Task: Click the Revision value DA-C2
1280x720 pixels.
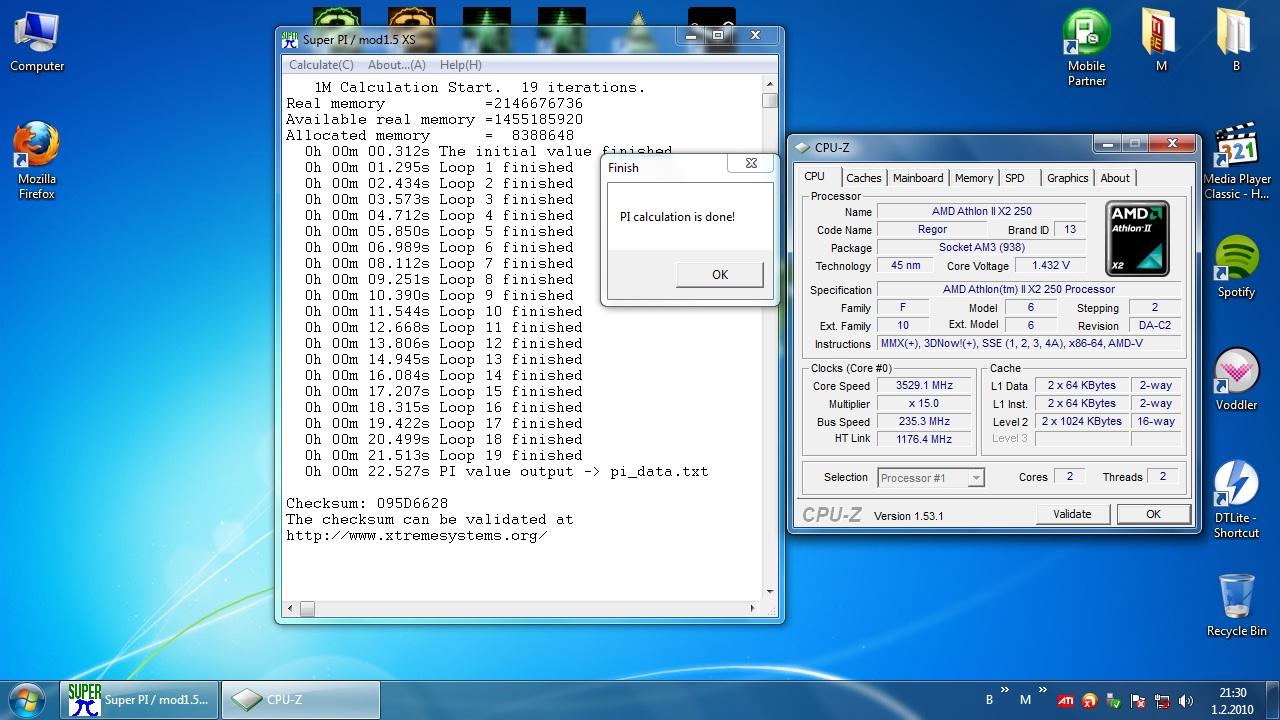Action: (x=1155, y=326)
